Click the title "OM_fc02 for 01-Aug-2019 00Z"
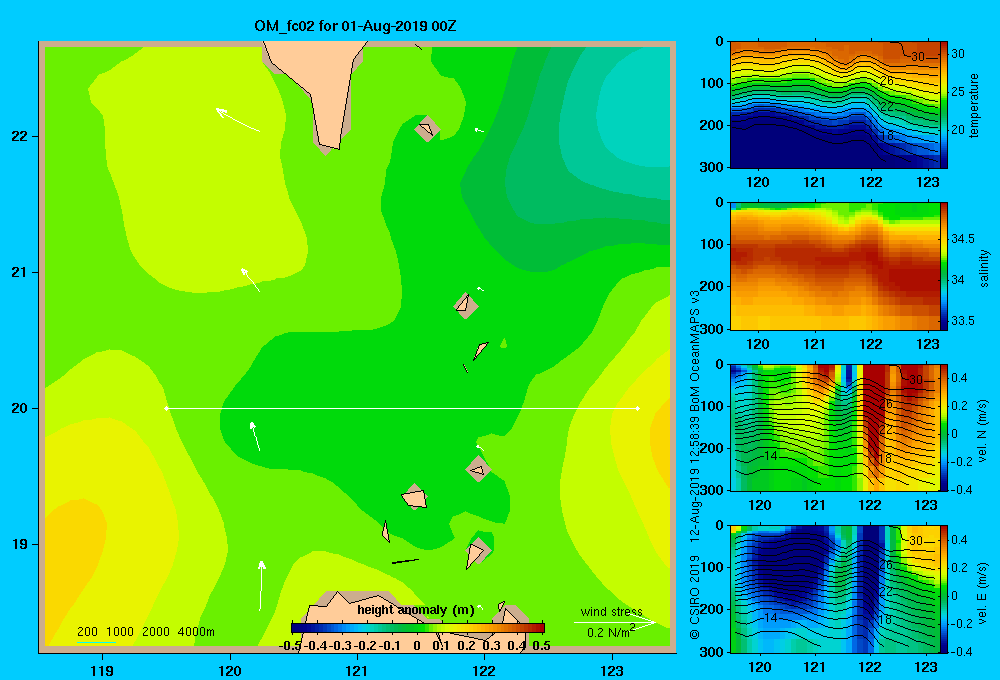The height and width of the screenshot is (680, 1000). tap(355, 26)
